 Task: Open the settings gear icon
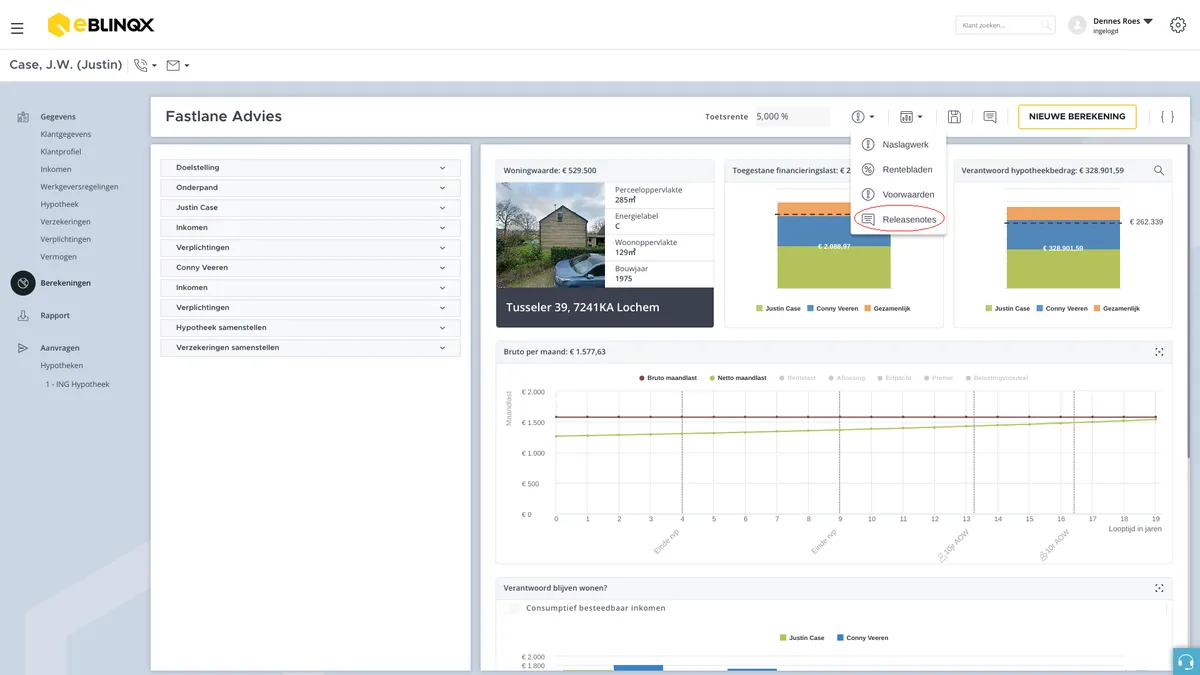1178,25
